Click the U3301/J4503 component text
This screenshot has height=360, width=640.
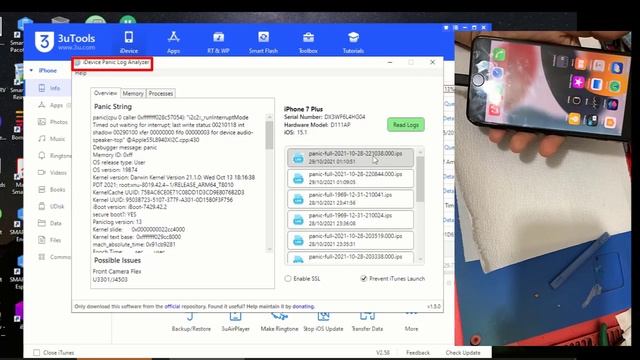point(110,280)
